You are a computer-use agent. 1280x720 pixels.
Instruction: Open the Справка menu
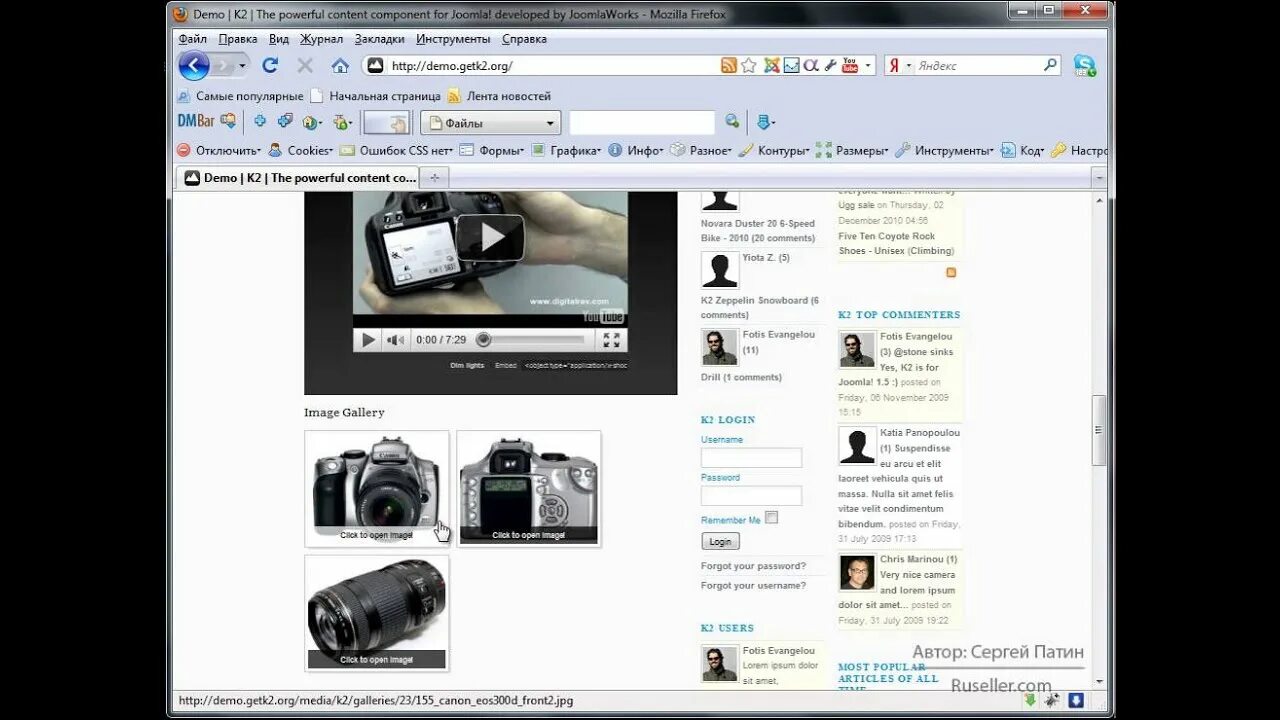(x=524, y=39)
